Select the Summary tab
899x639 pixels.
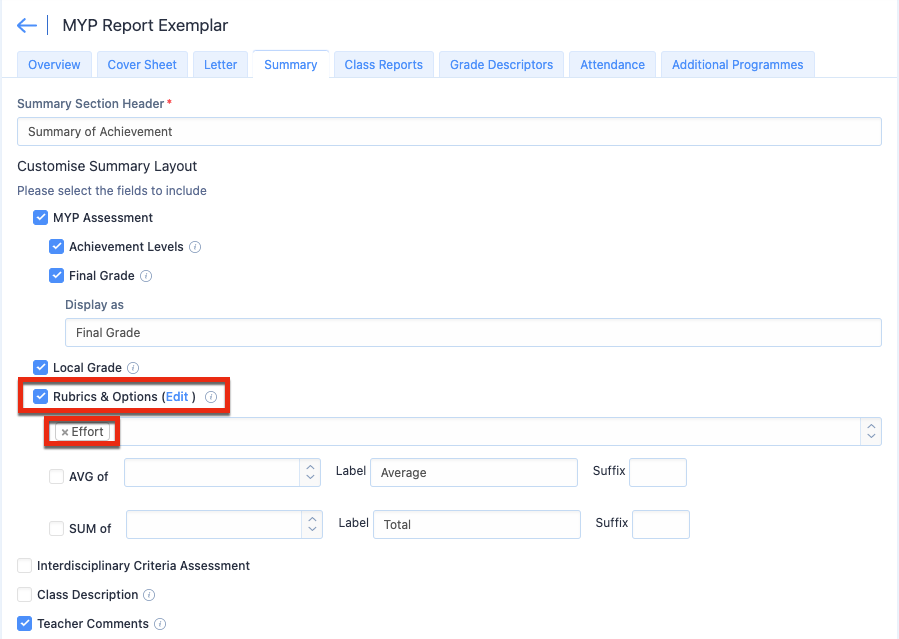[291, 65]
